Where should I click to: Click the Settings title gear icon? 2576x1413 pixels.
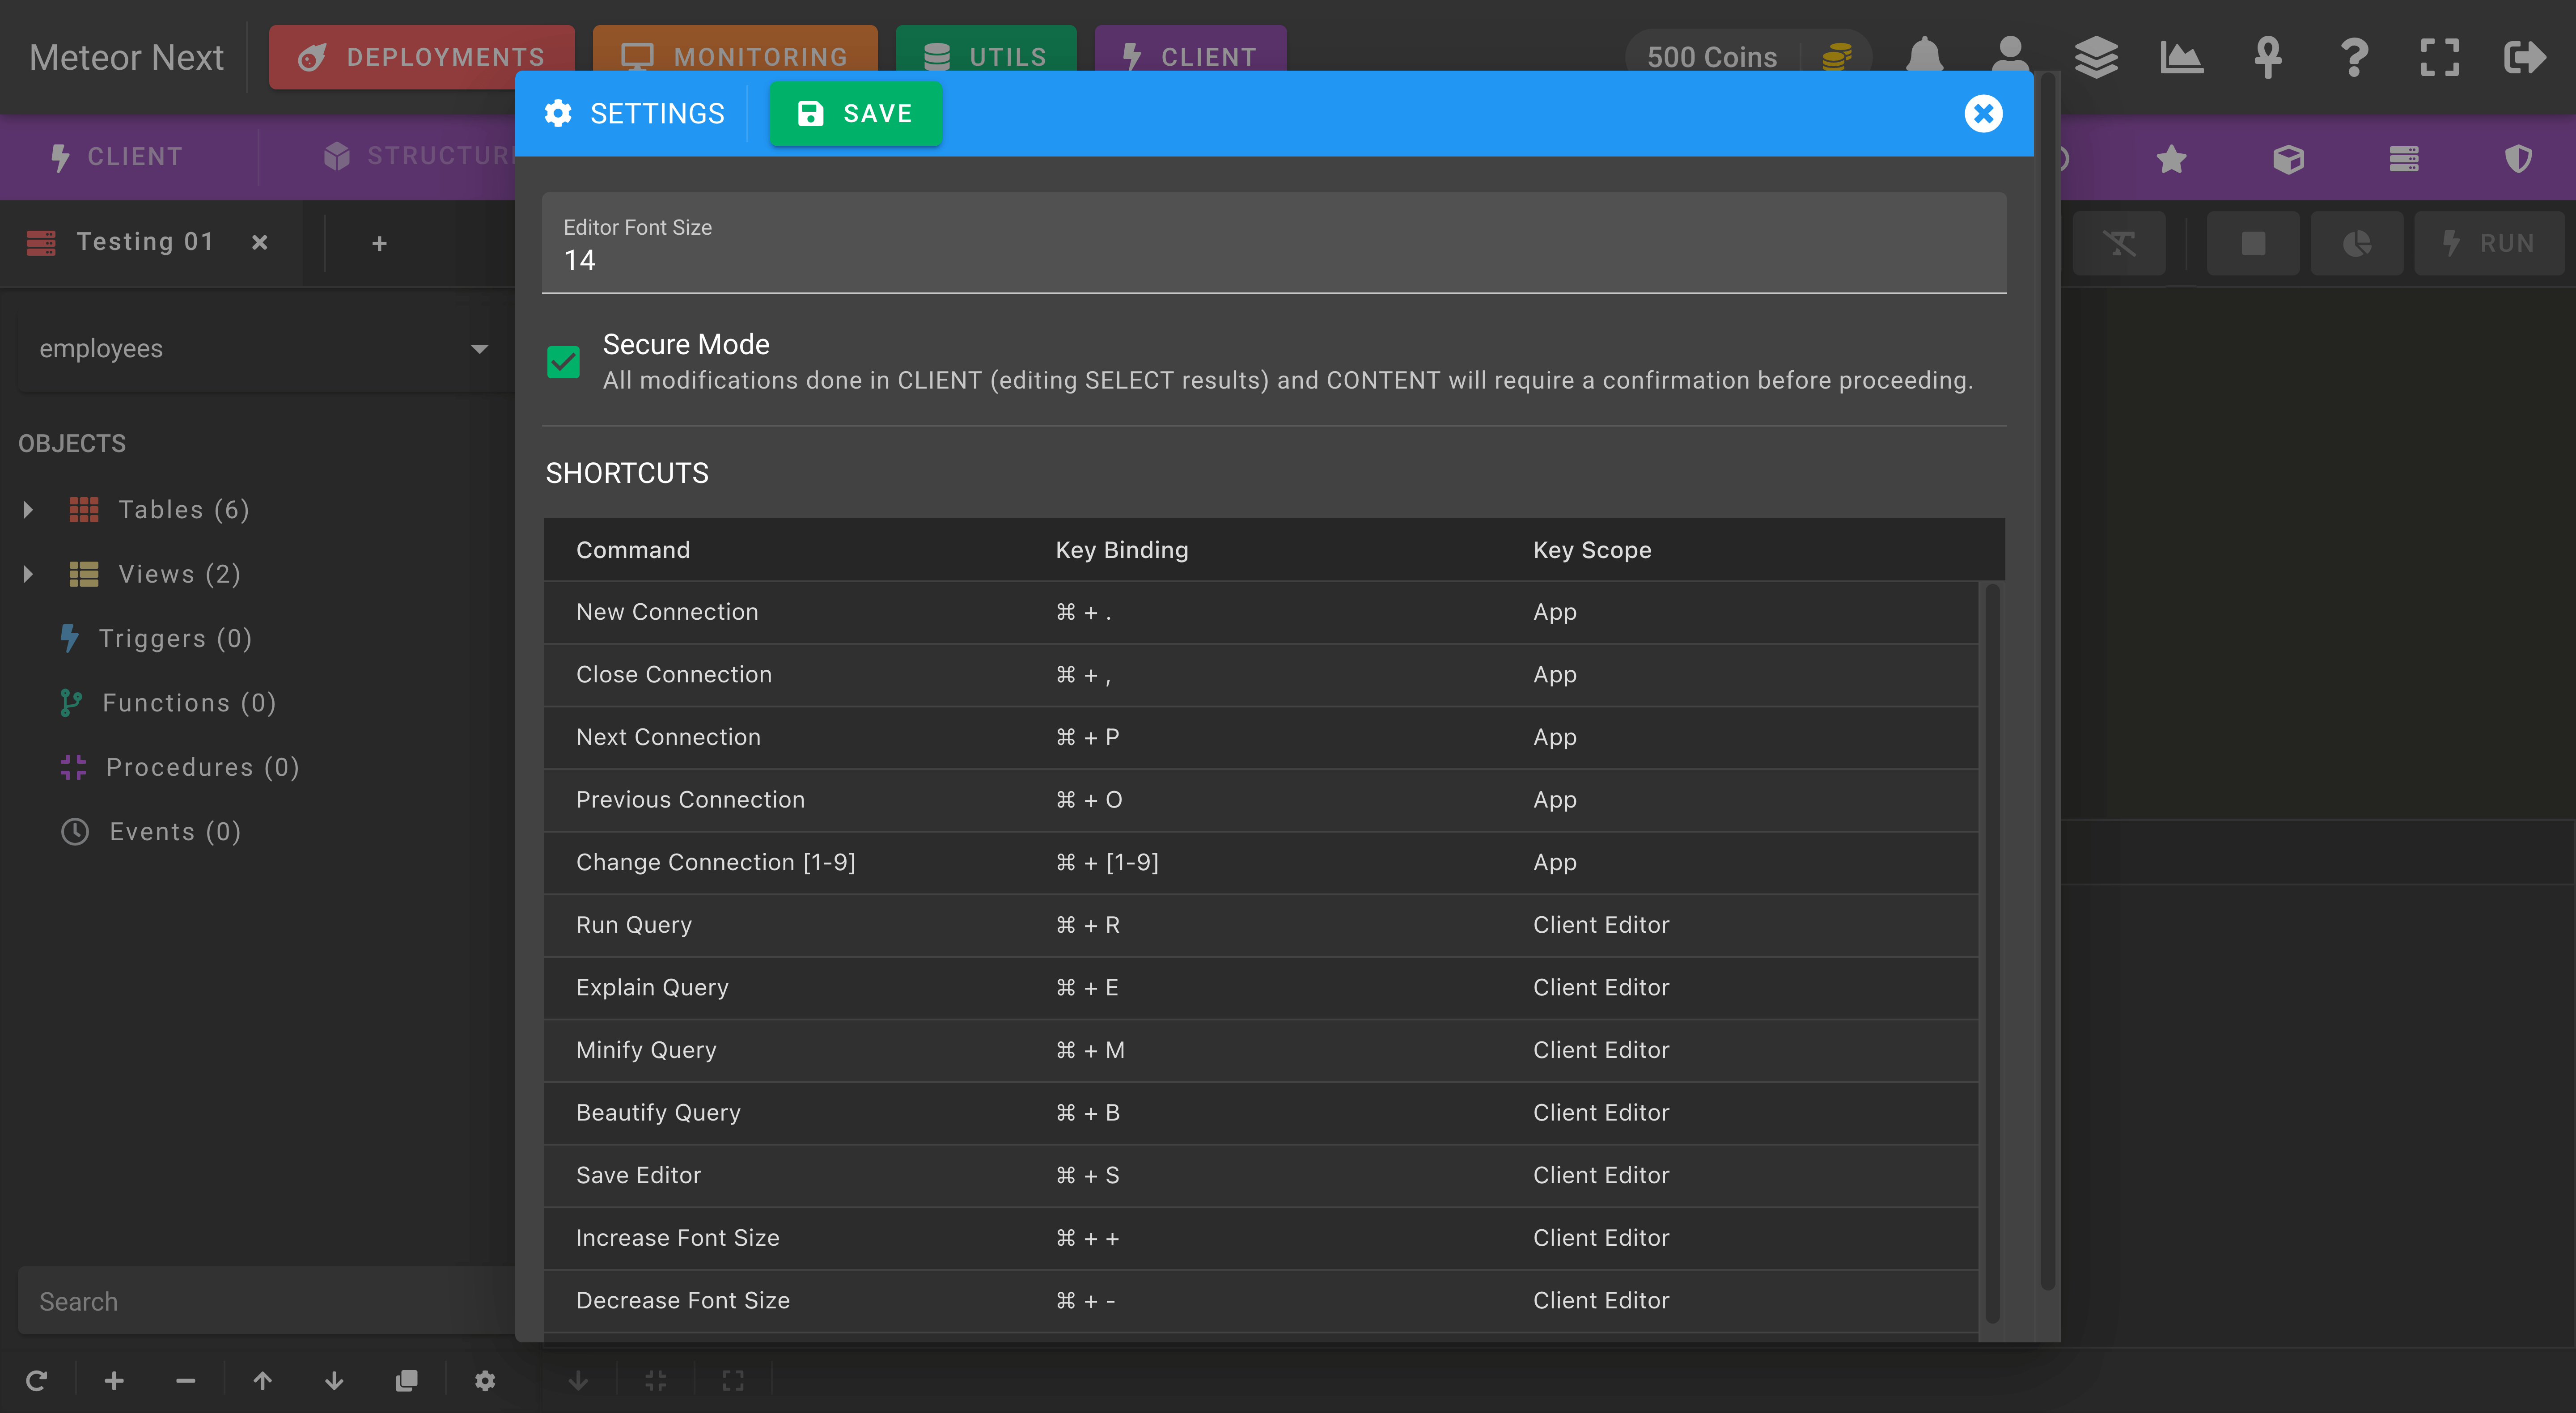tap(558, 113)
